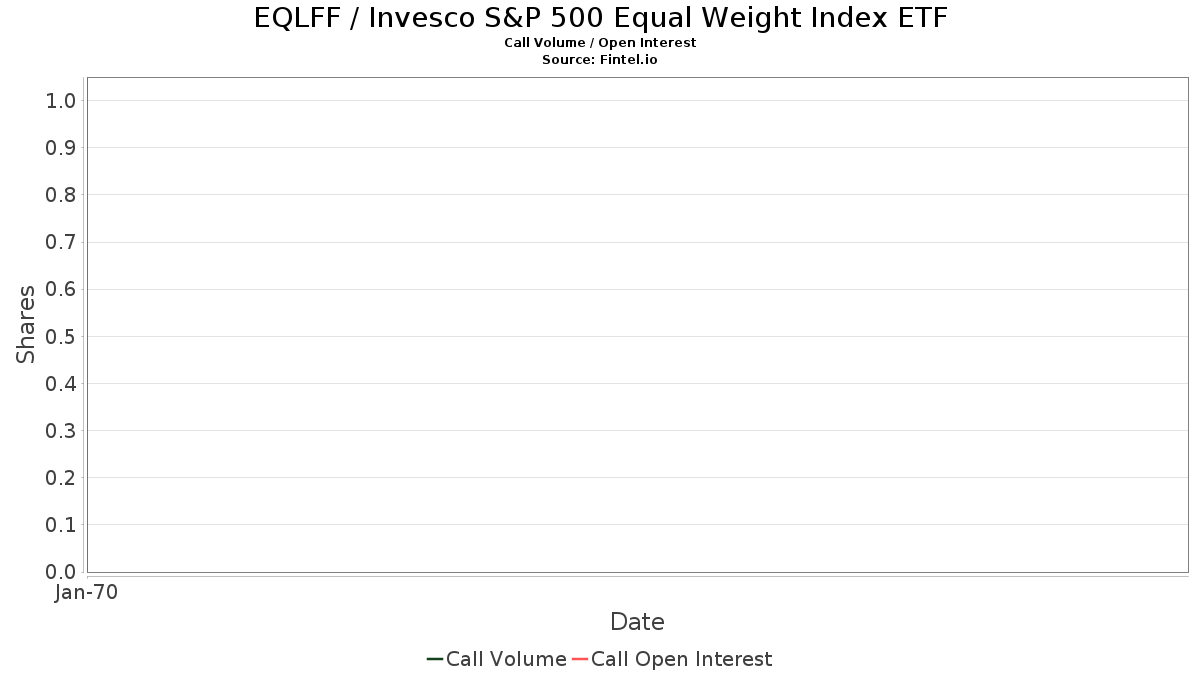Toggle the Call Open Interest legend label
1200x675 pixels.
pos(682,659)
